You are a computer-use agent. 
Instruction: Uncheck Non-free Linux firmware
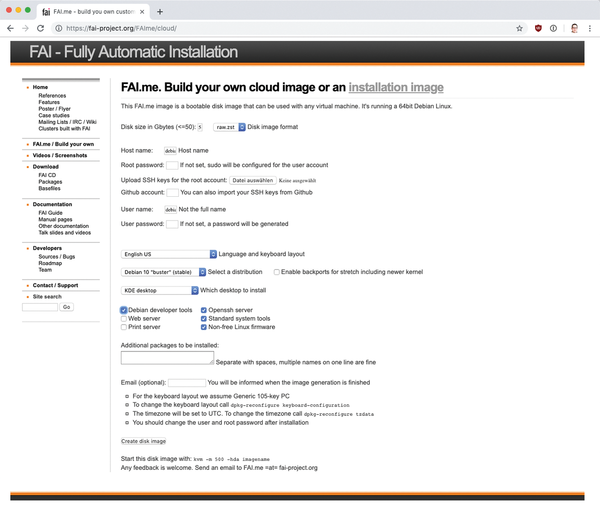[x=204, y=327]
